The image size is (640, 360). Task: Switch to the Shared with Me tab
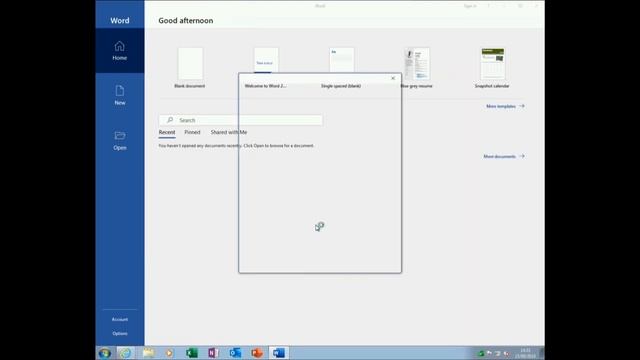tap(229, 132)
